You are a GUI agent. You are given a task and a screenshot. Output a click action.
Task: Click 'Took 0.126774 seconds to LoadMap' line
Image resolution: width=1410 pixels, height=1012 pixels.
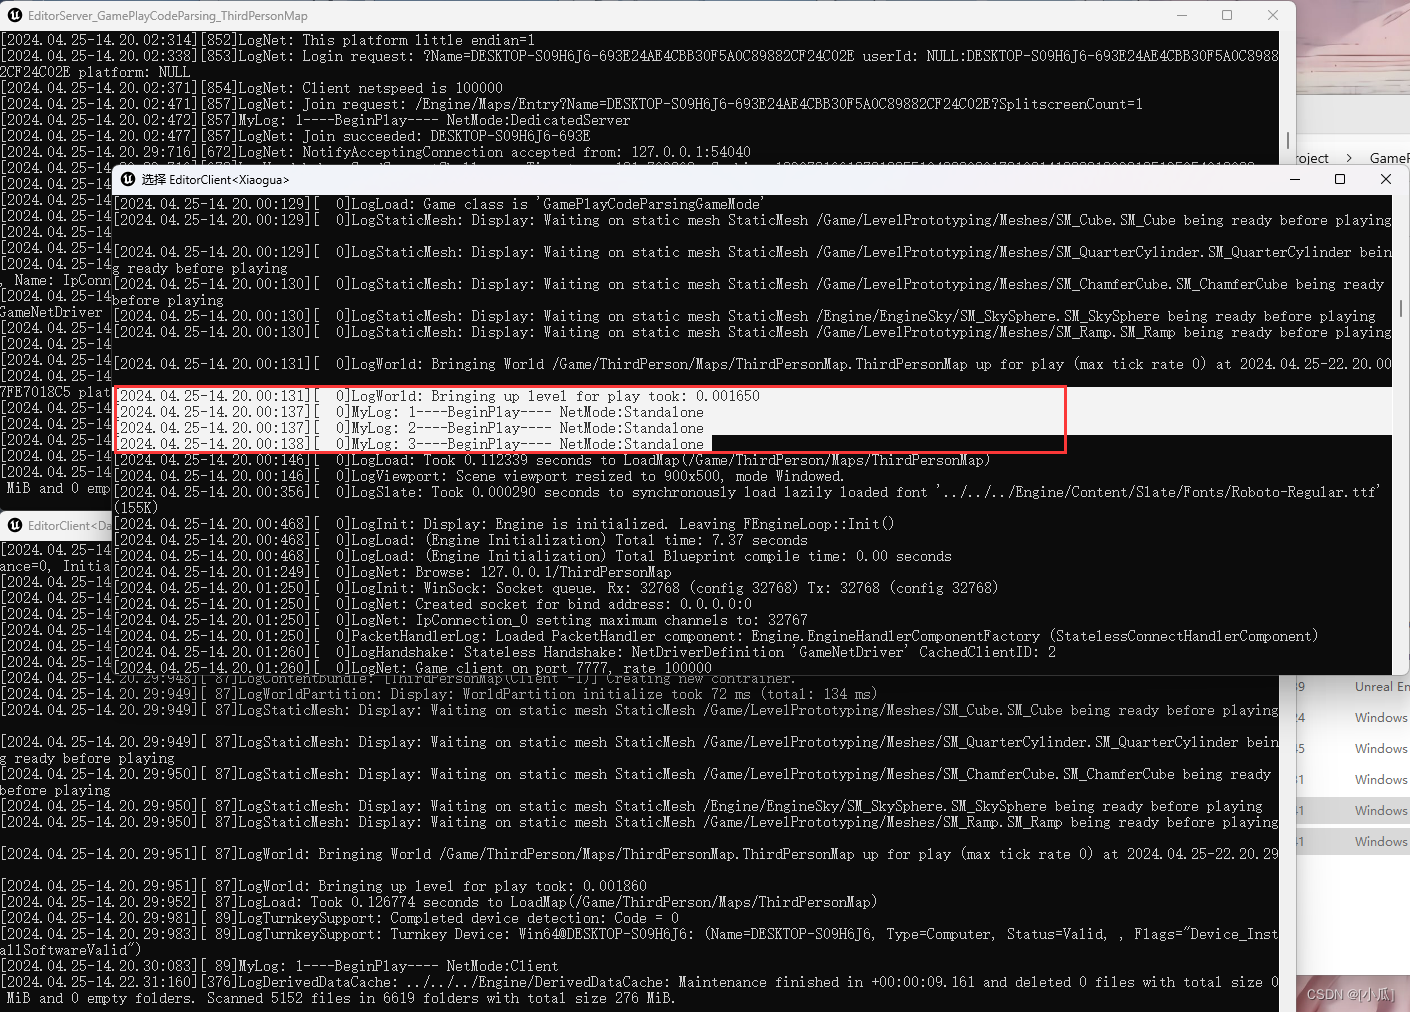coord(439,902)
